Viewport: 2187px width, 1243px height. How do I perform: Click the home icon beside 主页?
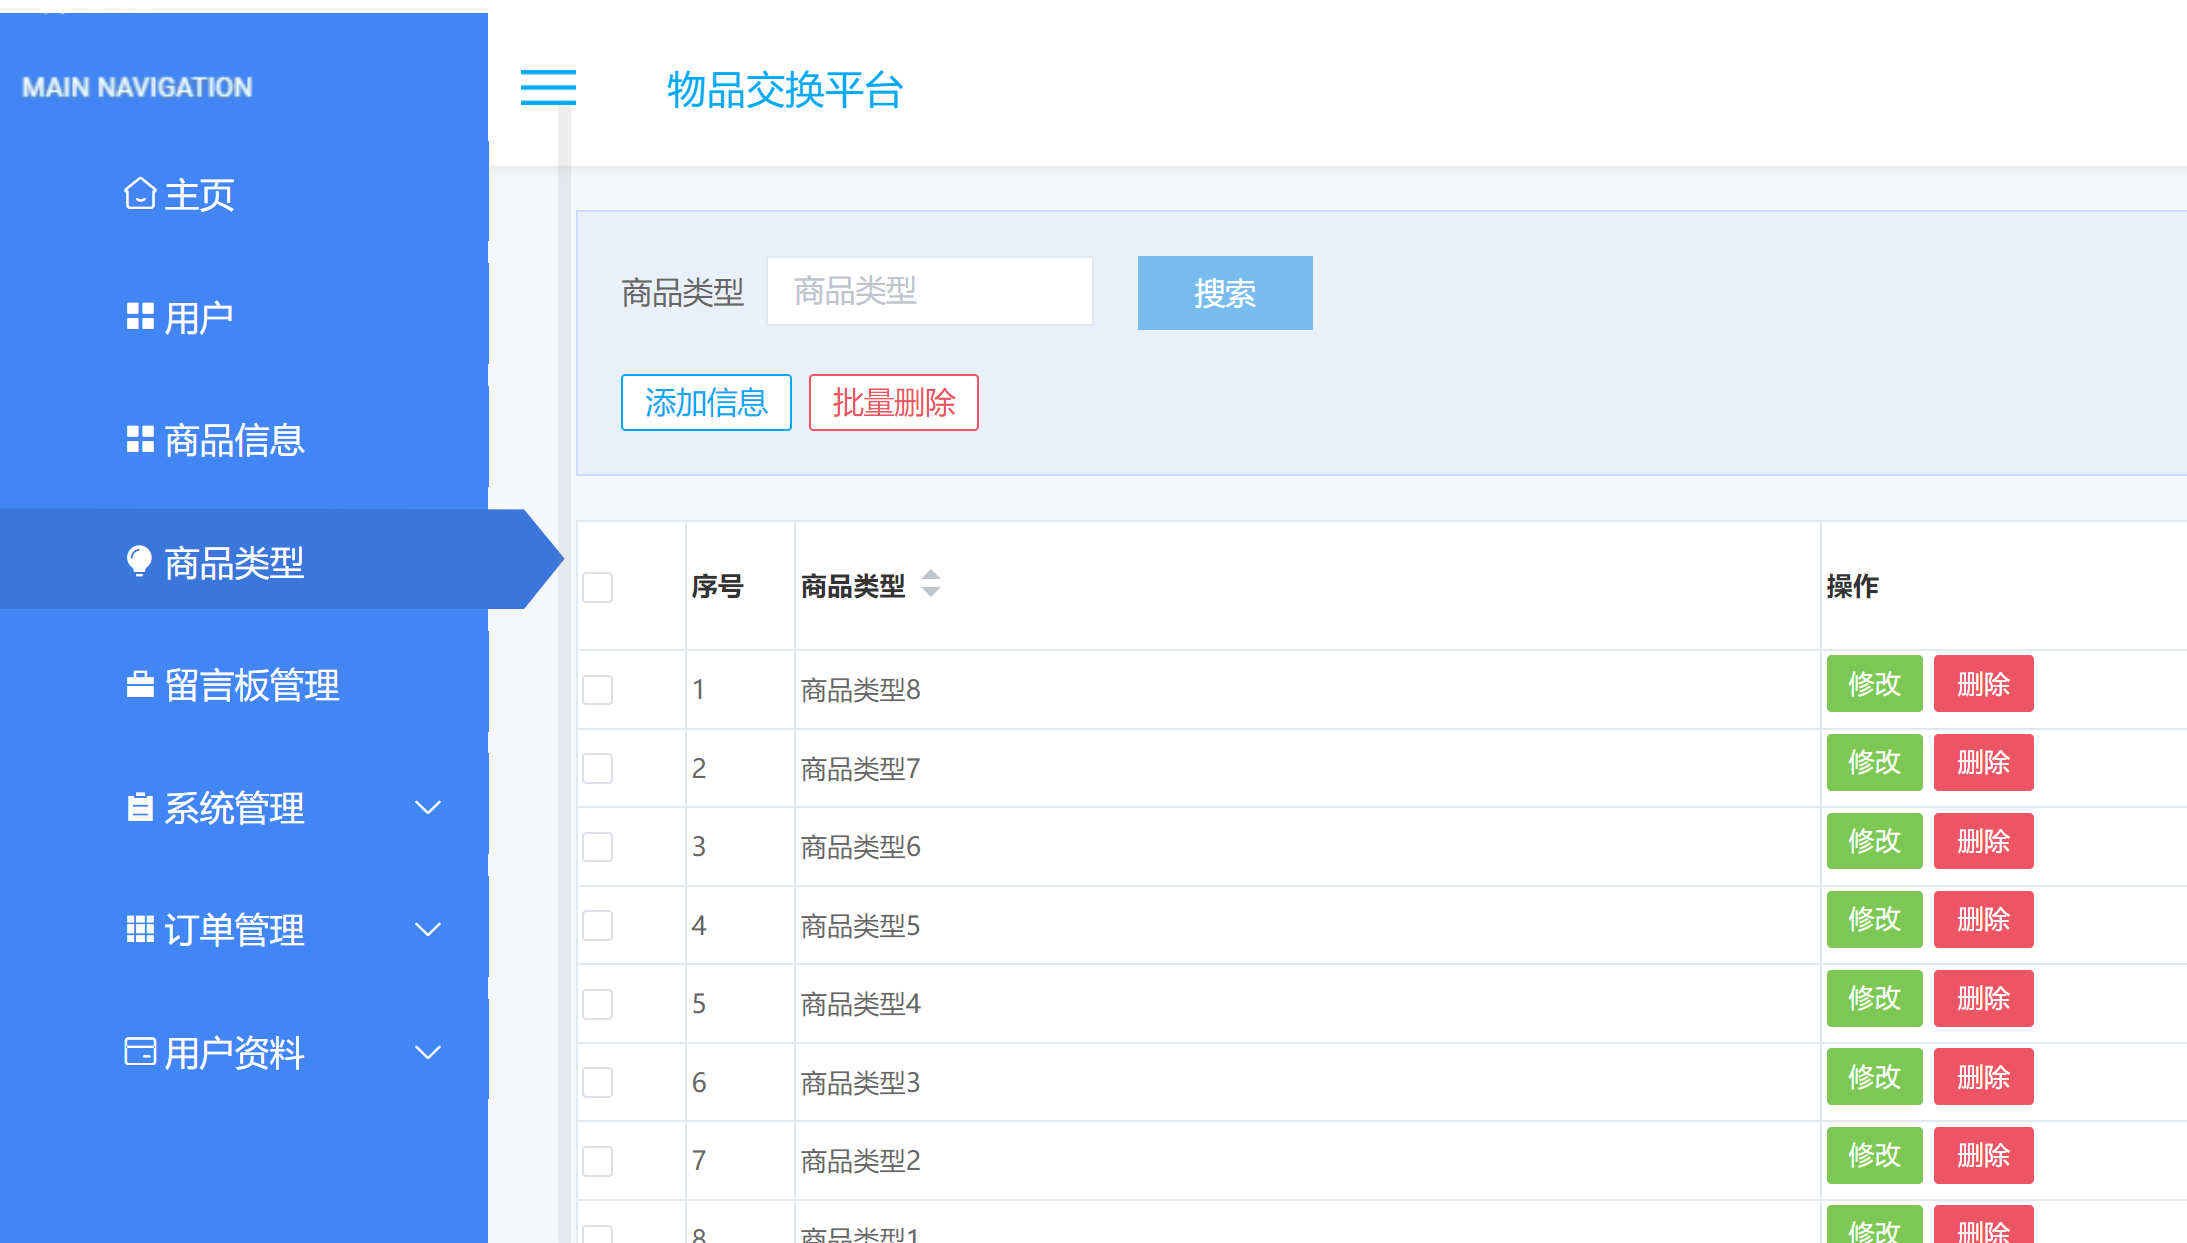(140, 193)
